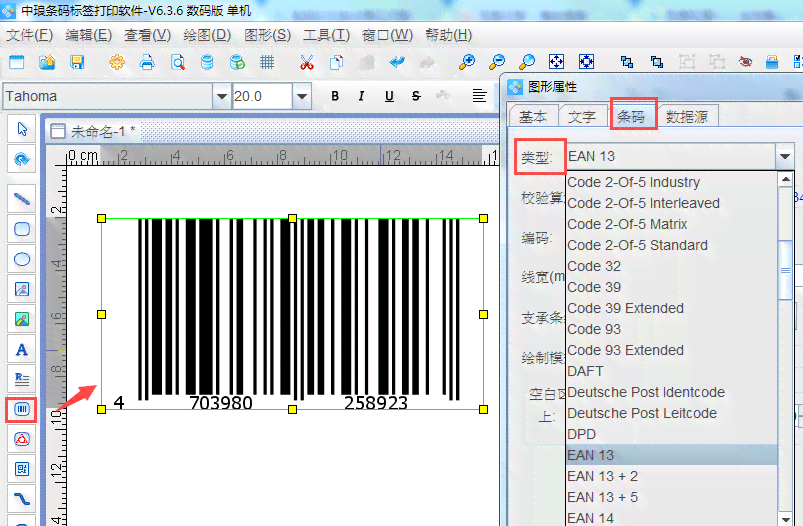Choose Code 39 Extended
Screen dimensions: 803x526
click(x=672, y=308)
